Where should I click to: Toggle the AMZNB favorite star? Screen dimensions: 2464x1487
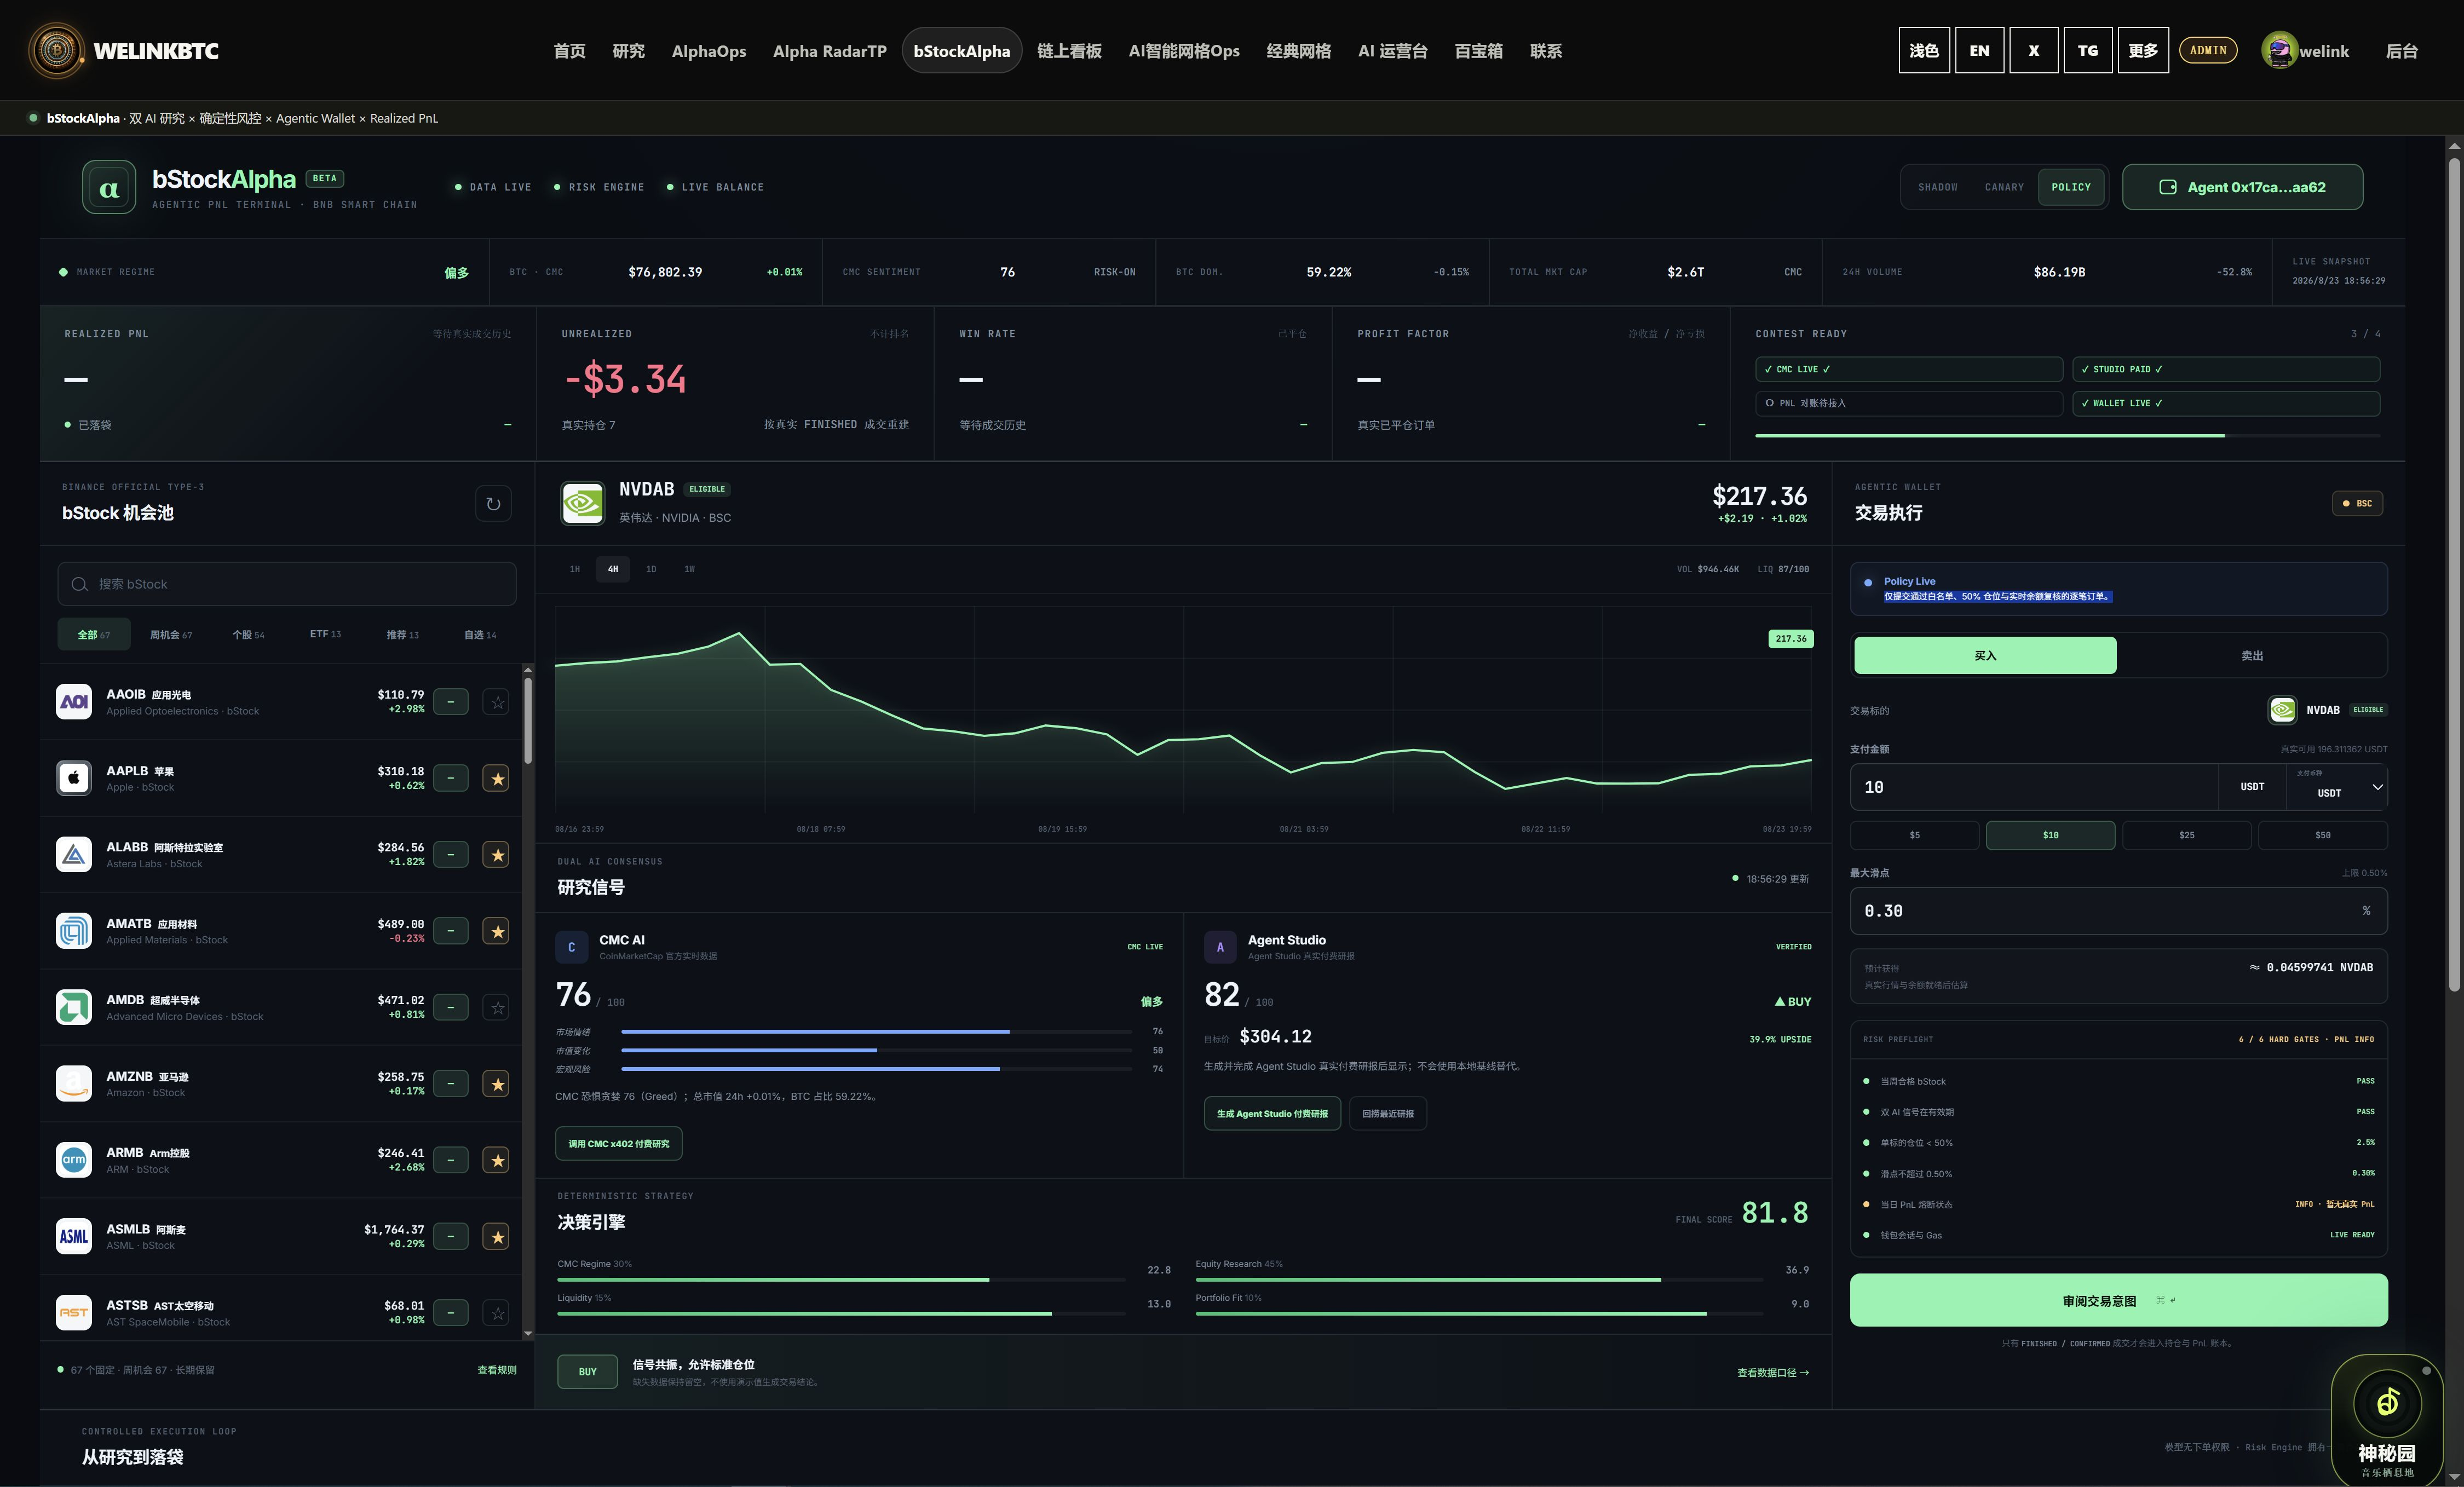click(x=497, y=1084)
